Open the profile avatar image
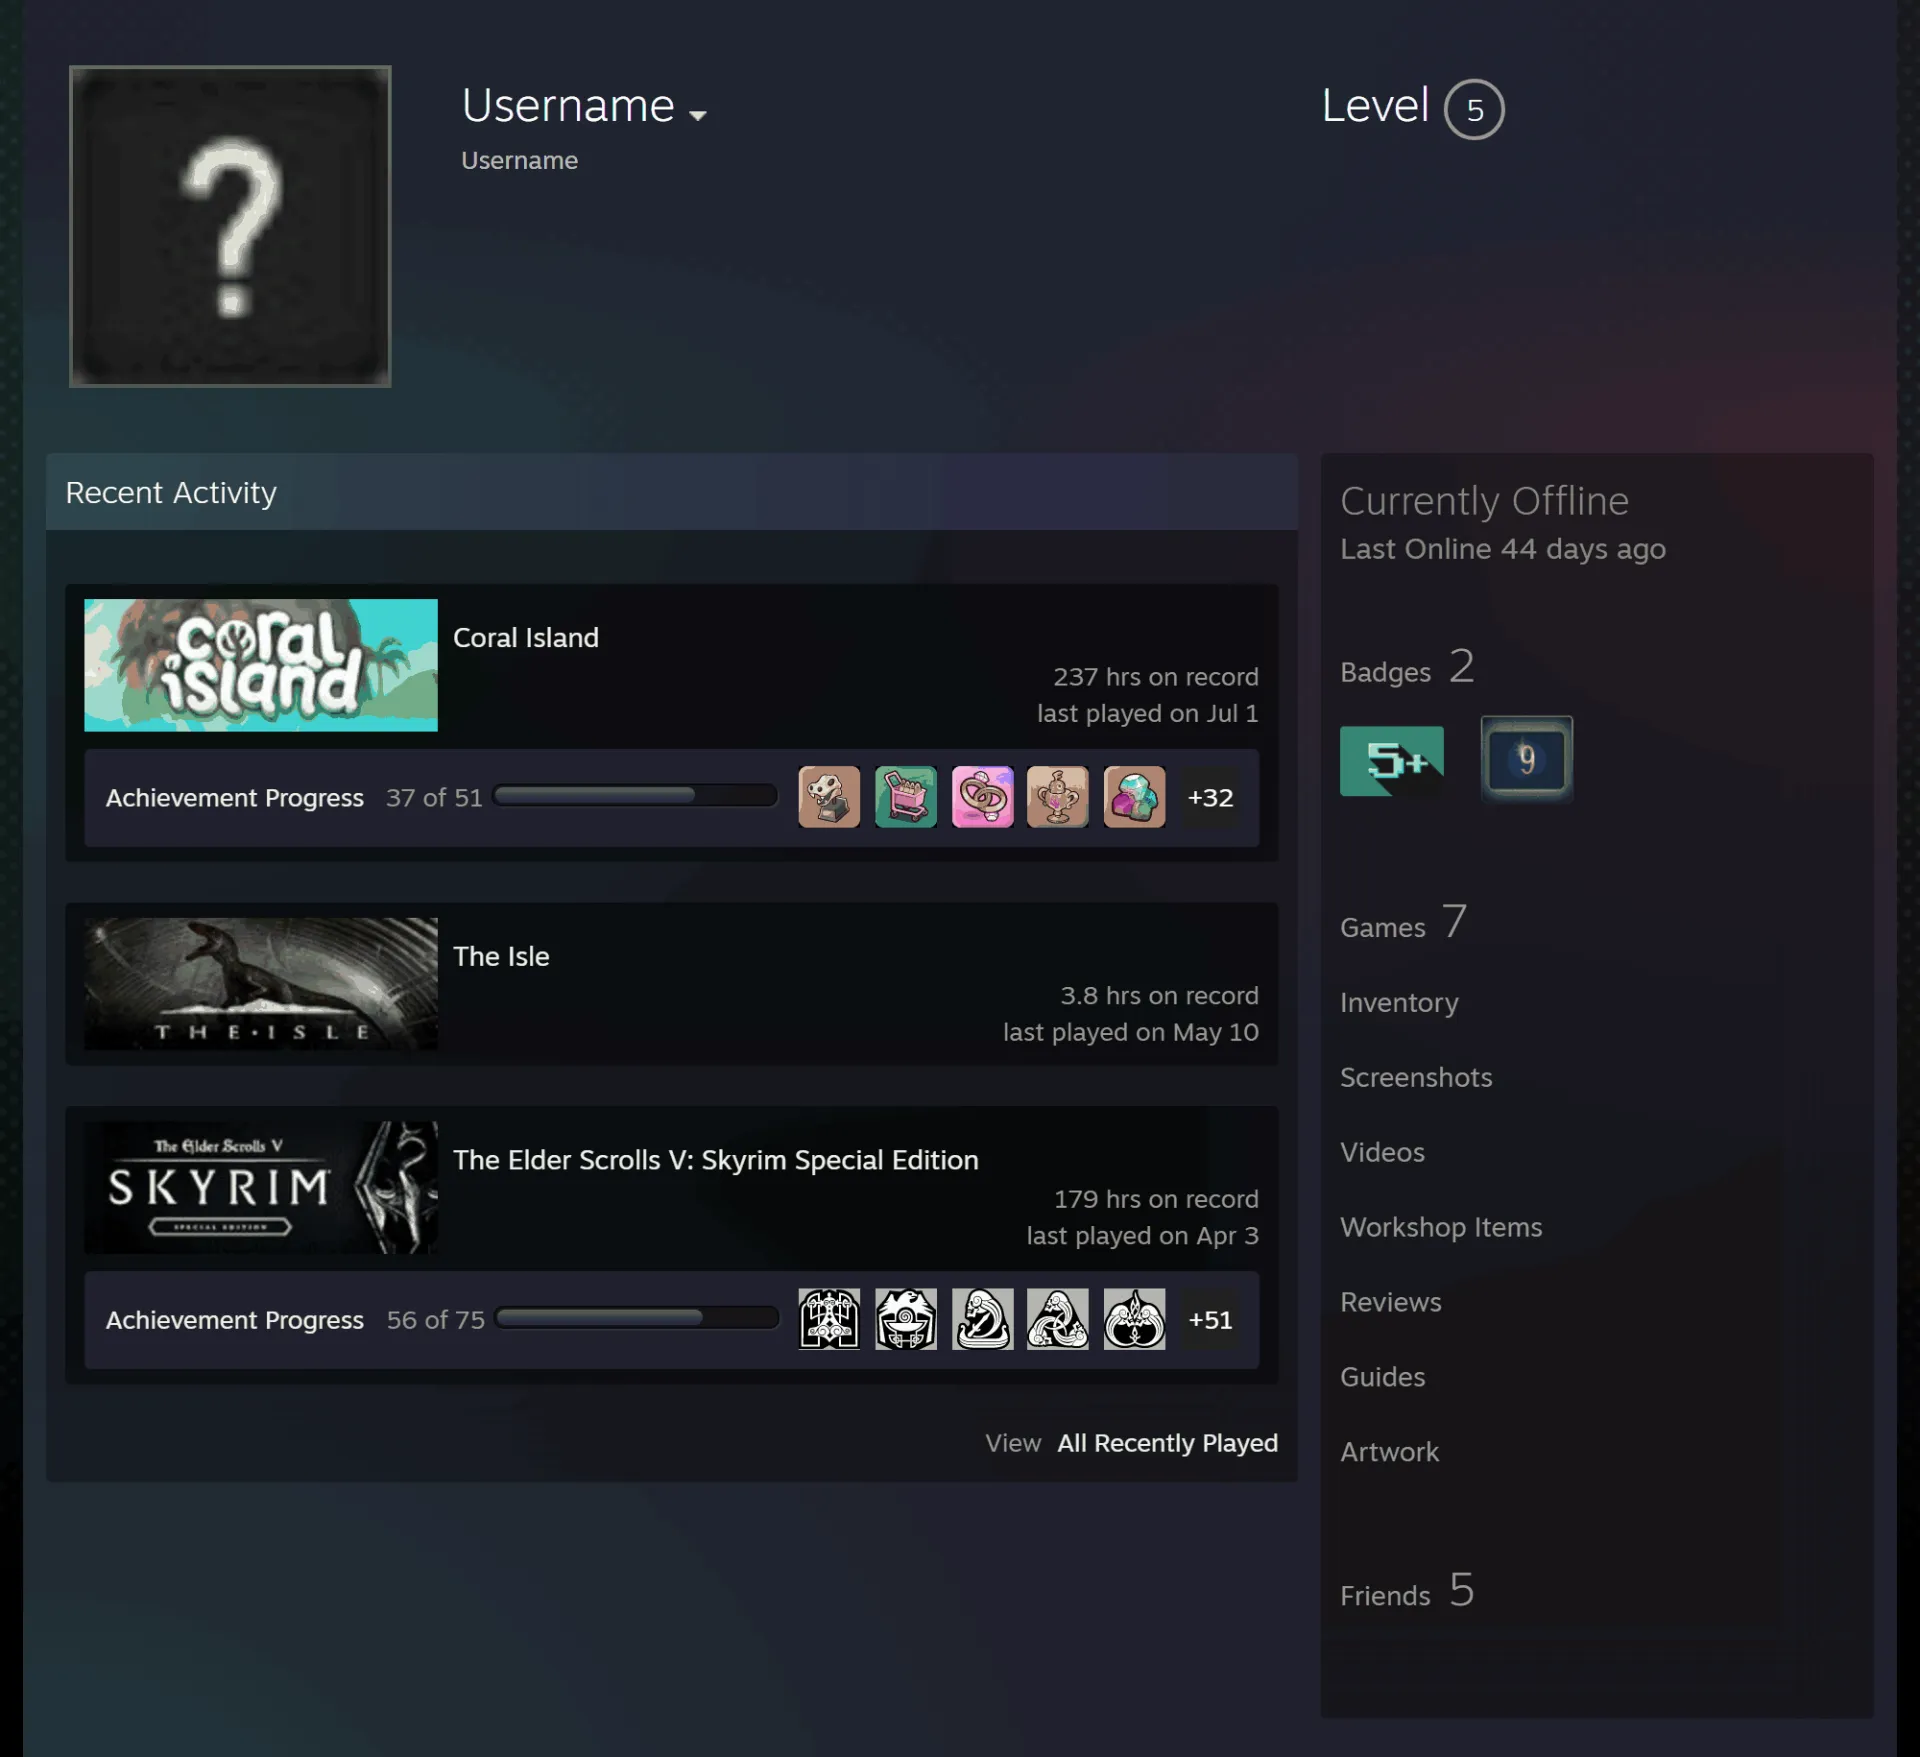 coord(230,226)
